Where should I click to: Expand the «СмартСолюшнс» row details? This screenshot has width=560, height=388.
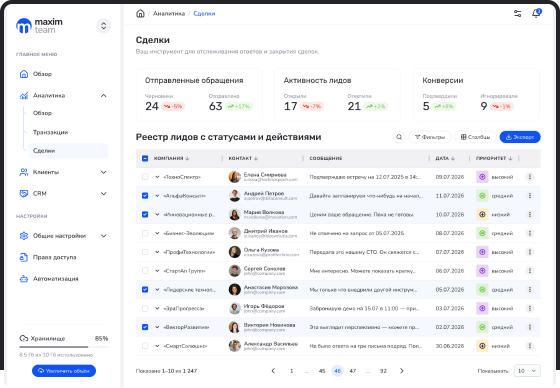click(x=157, y=346)
